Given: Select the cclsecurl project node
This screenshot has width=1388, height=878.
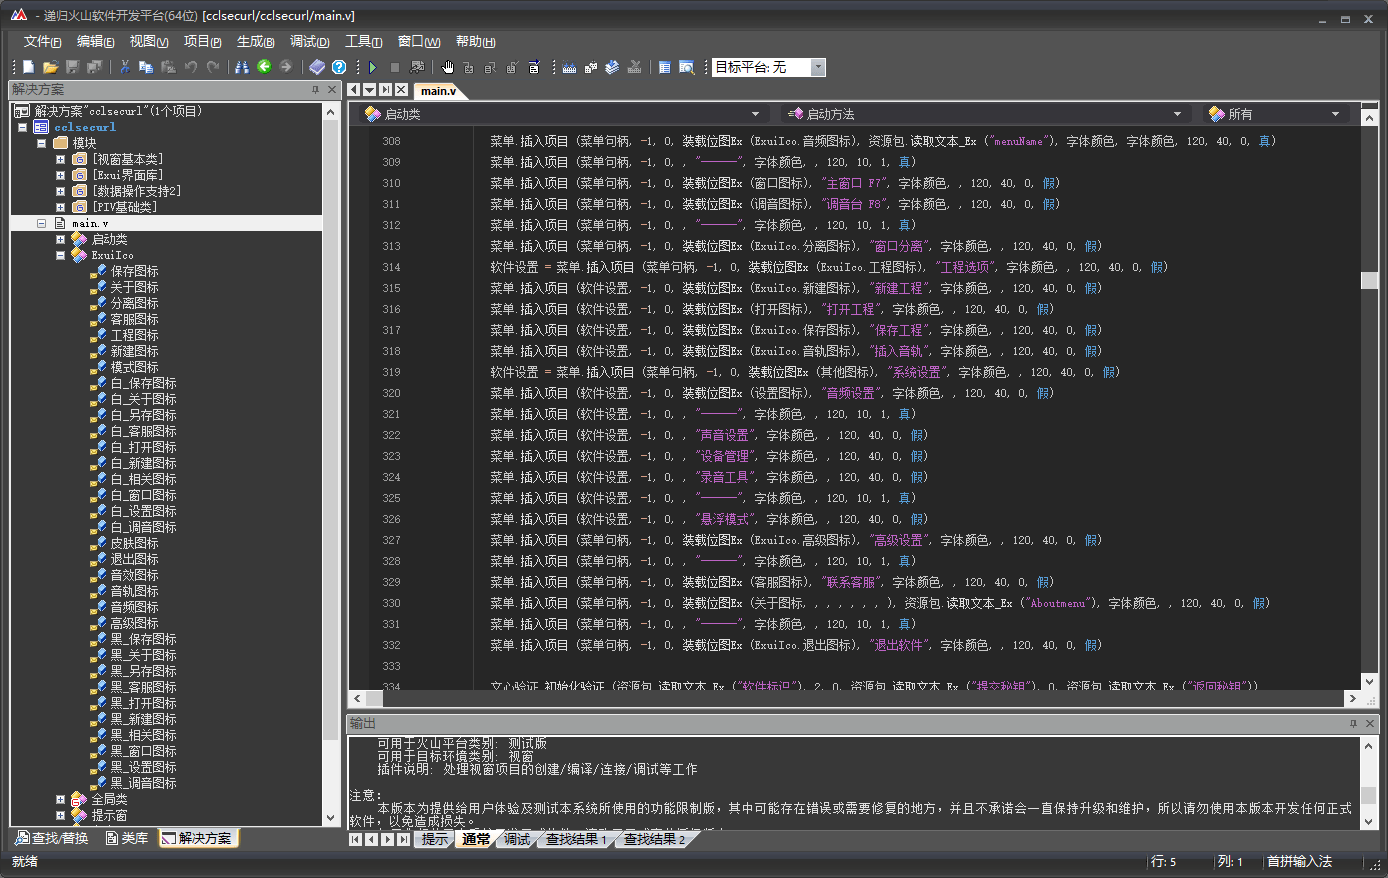Looking at the screenshot, I should [x=85, y=127].
